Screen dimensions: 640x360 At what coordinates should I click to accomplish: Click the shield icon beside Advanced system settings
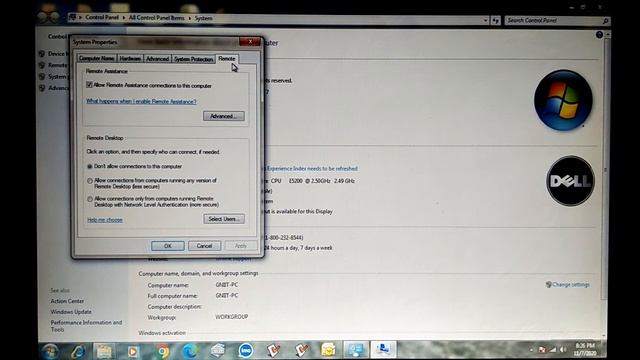(42, 88)
